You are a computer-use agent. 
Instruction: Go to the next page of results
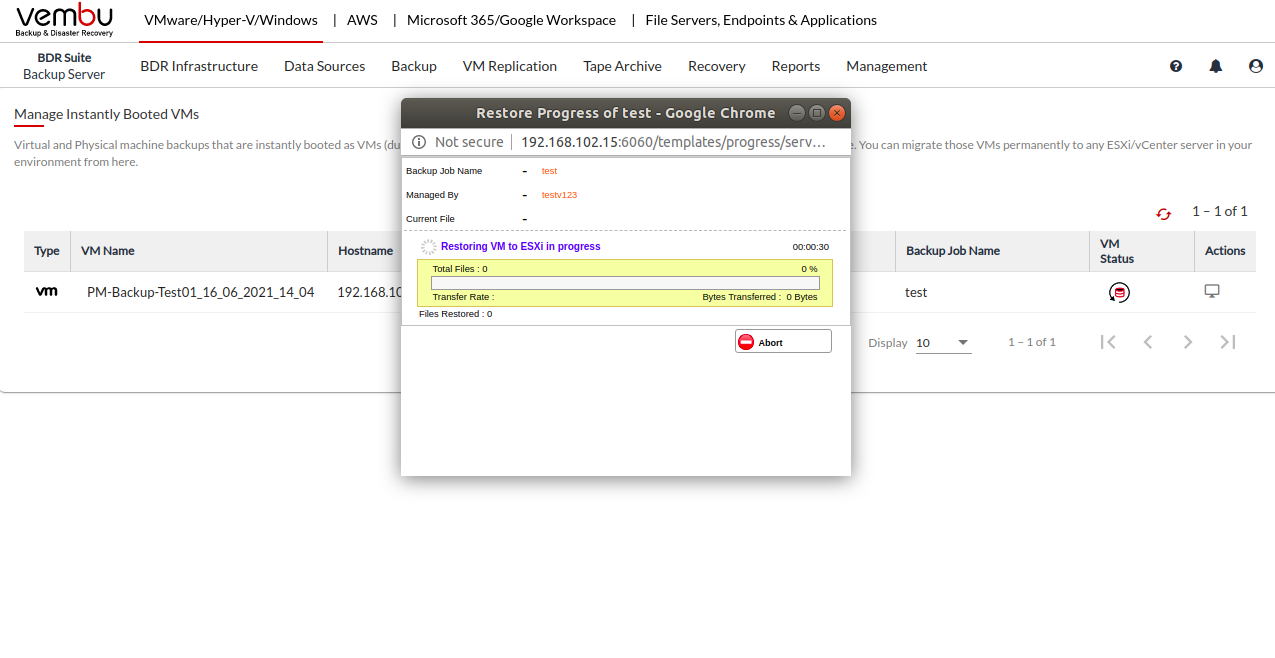tap(1188, 342)
